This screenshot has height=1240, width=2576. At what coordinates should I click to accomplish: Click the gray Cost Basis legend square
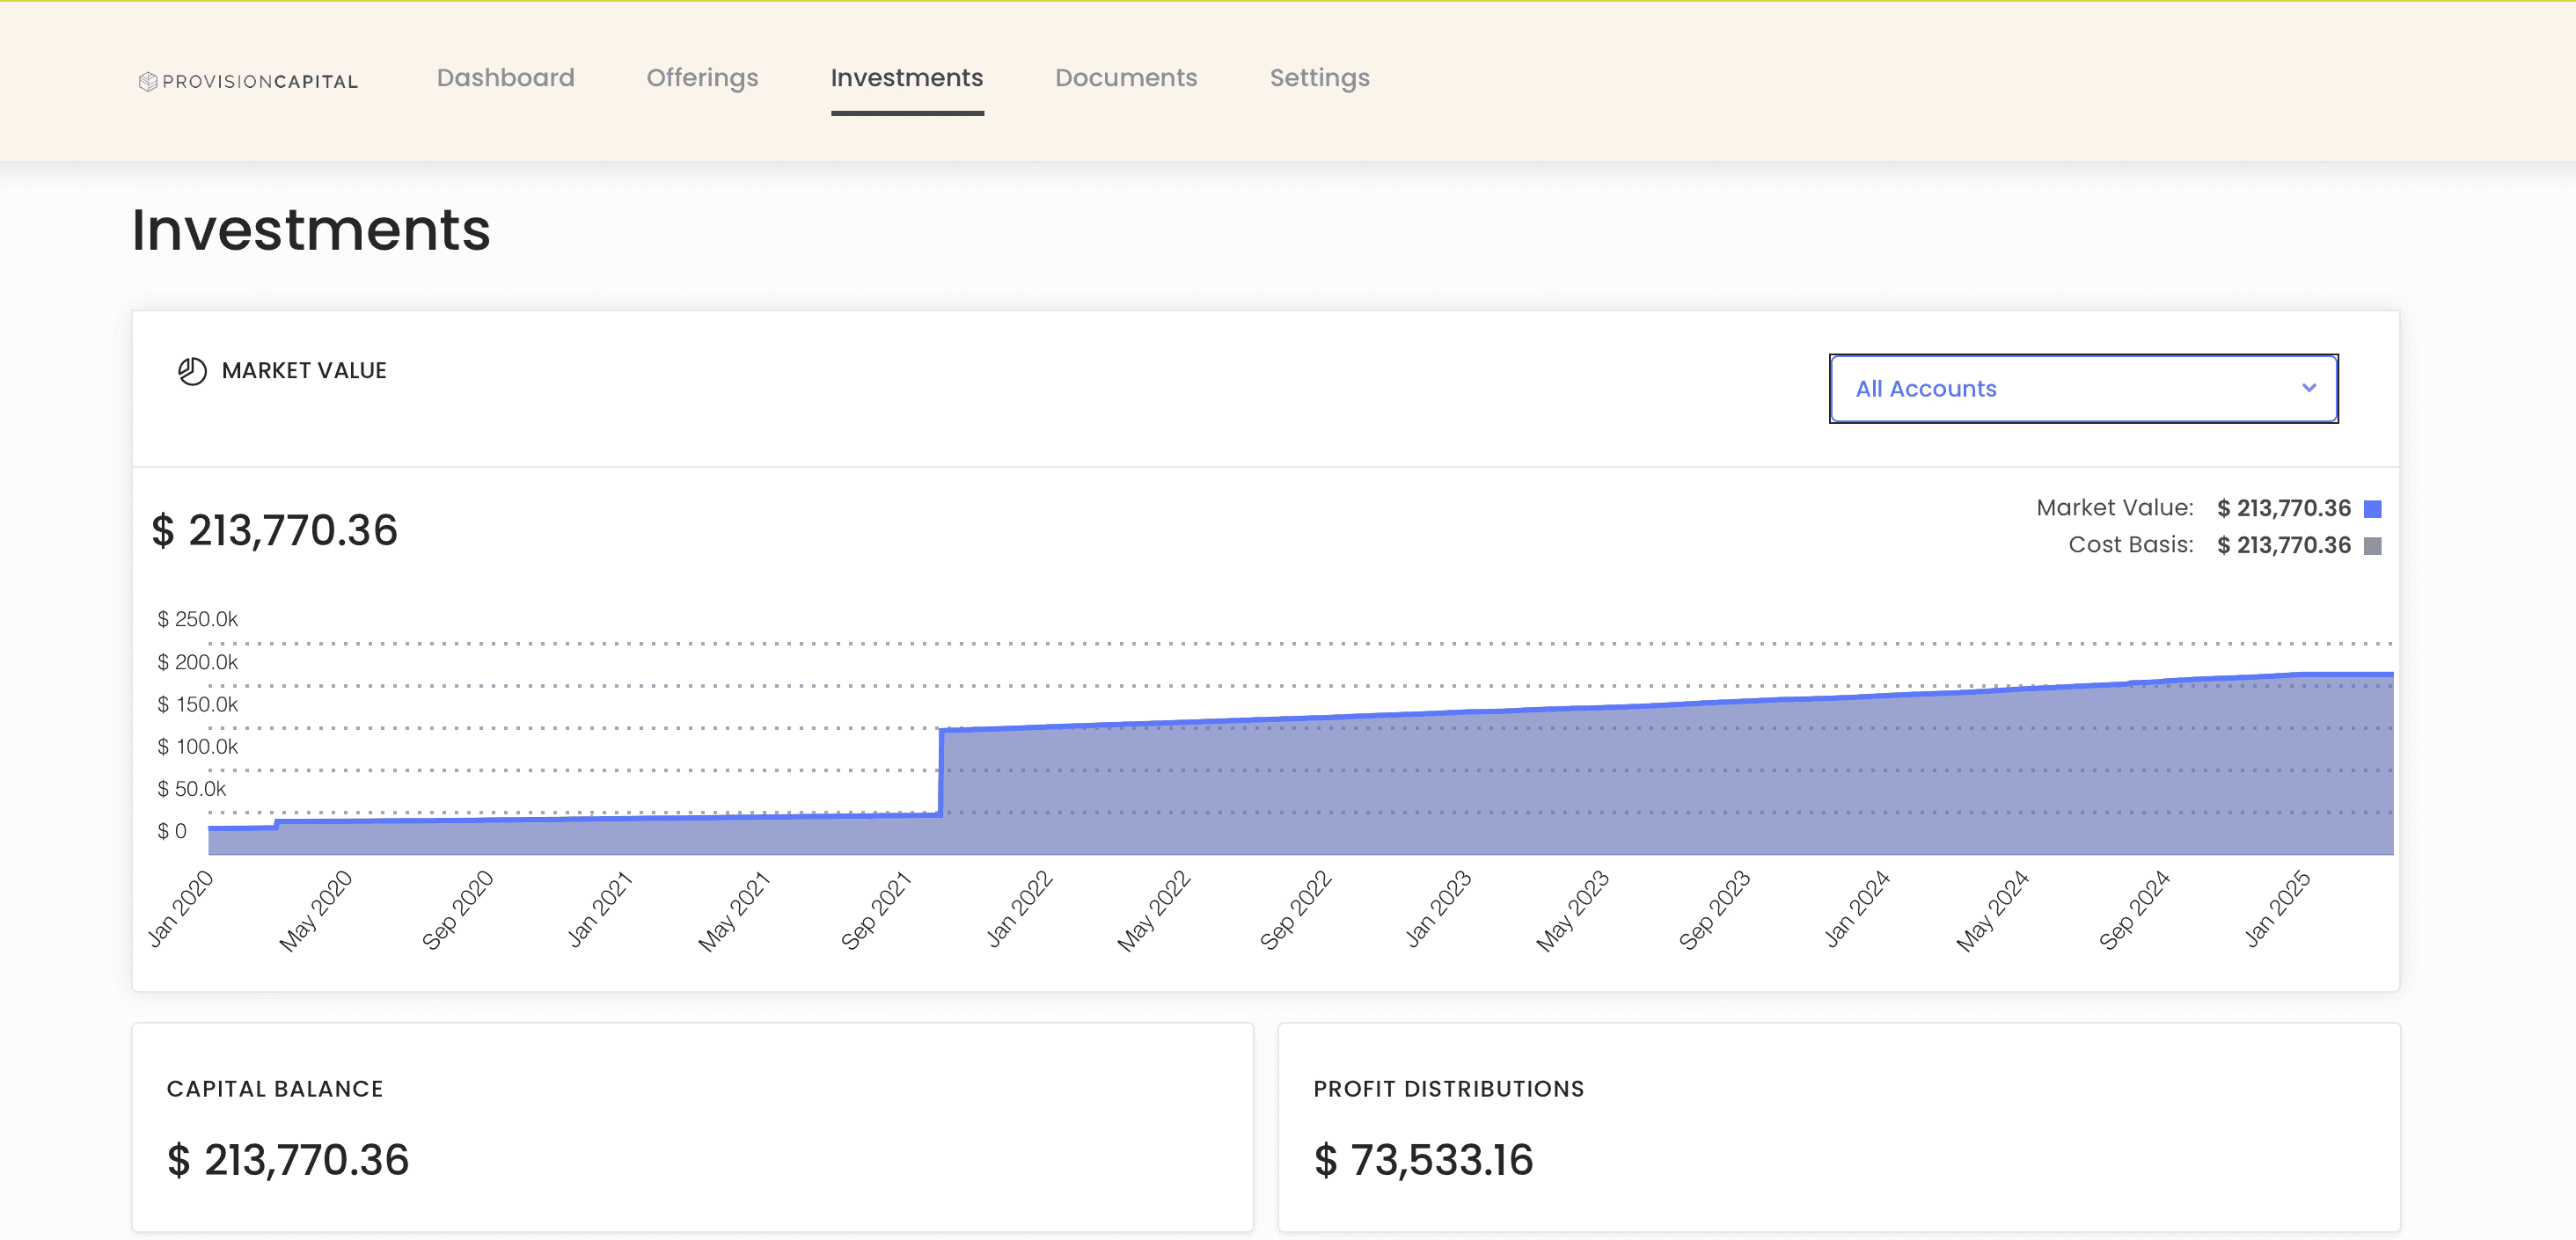pos(2372,546)
